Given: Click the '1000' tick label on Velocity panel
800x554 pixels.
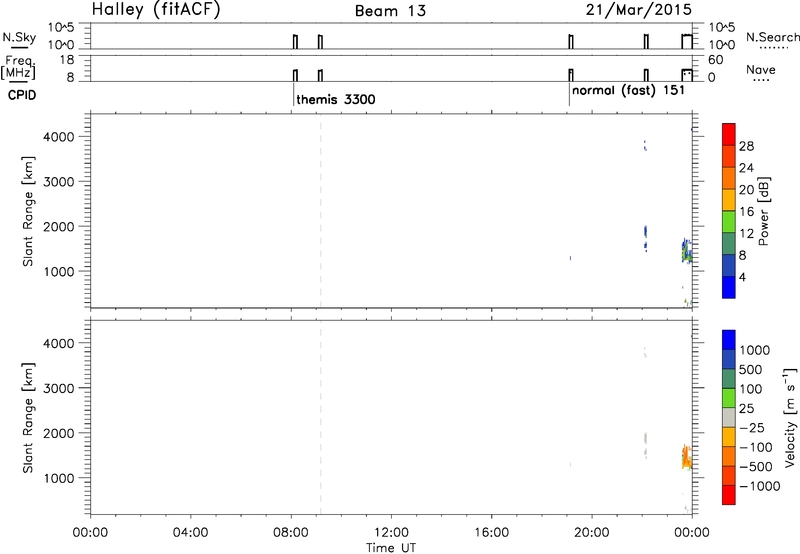Looking at the screenshot, I should pos(59,477).
